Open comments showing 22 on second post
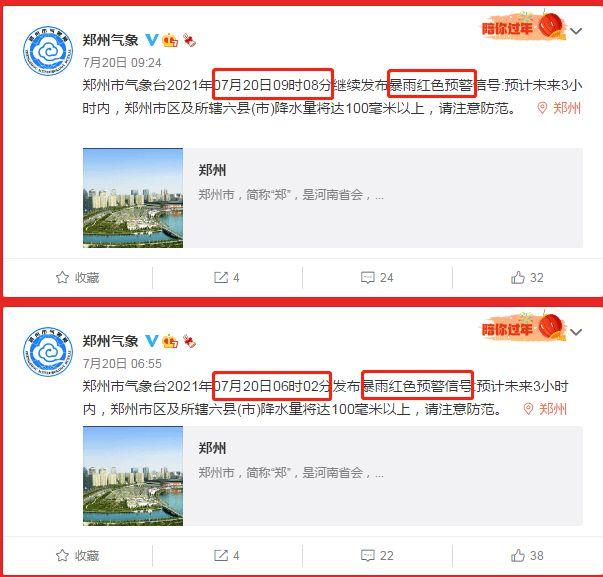 point(377,555)
